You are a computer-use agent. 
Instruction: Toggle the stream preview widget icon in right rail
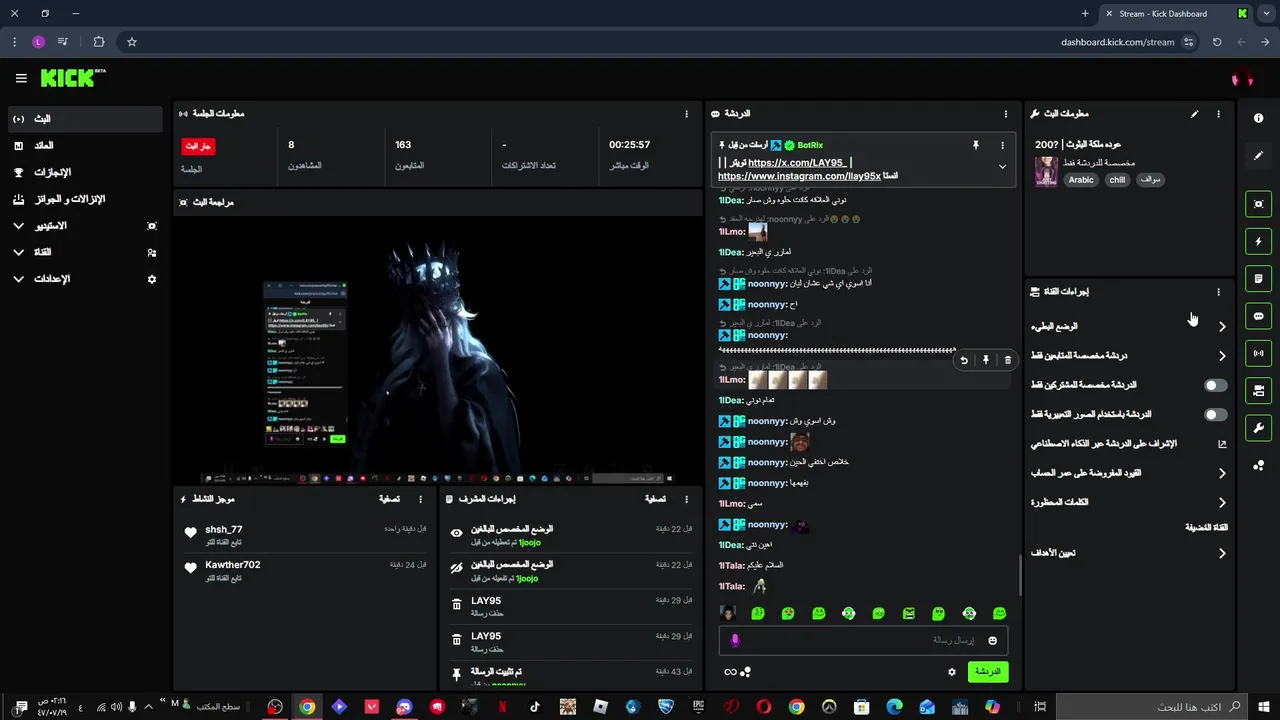click(x=1258, y=204)
